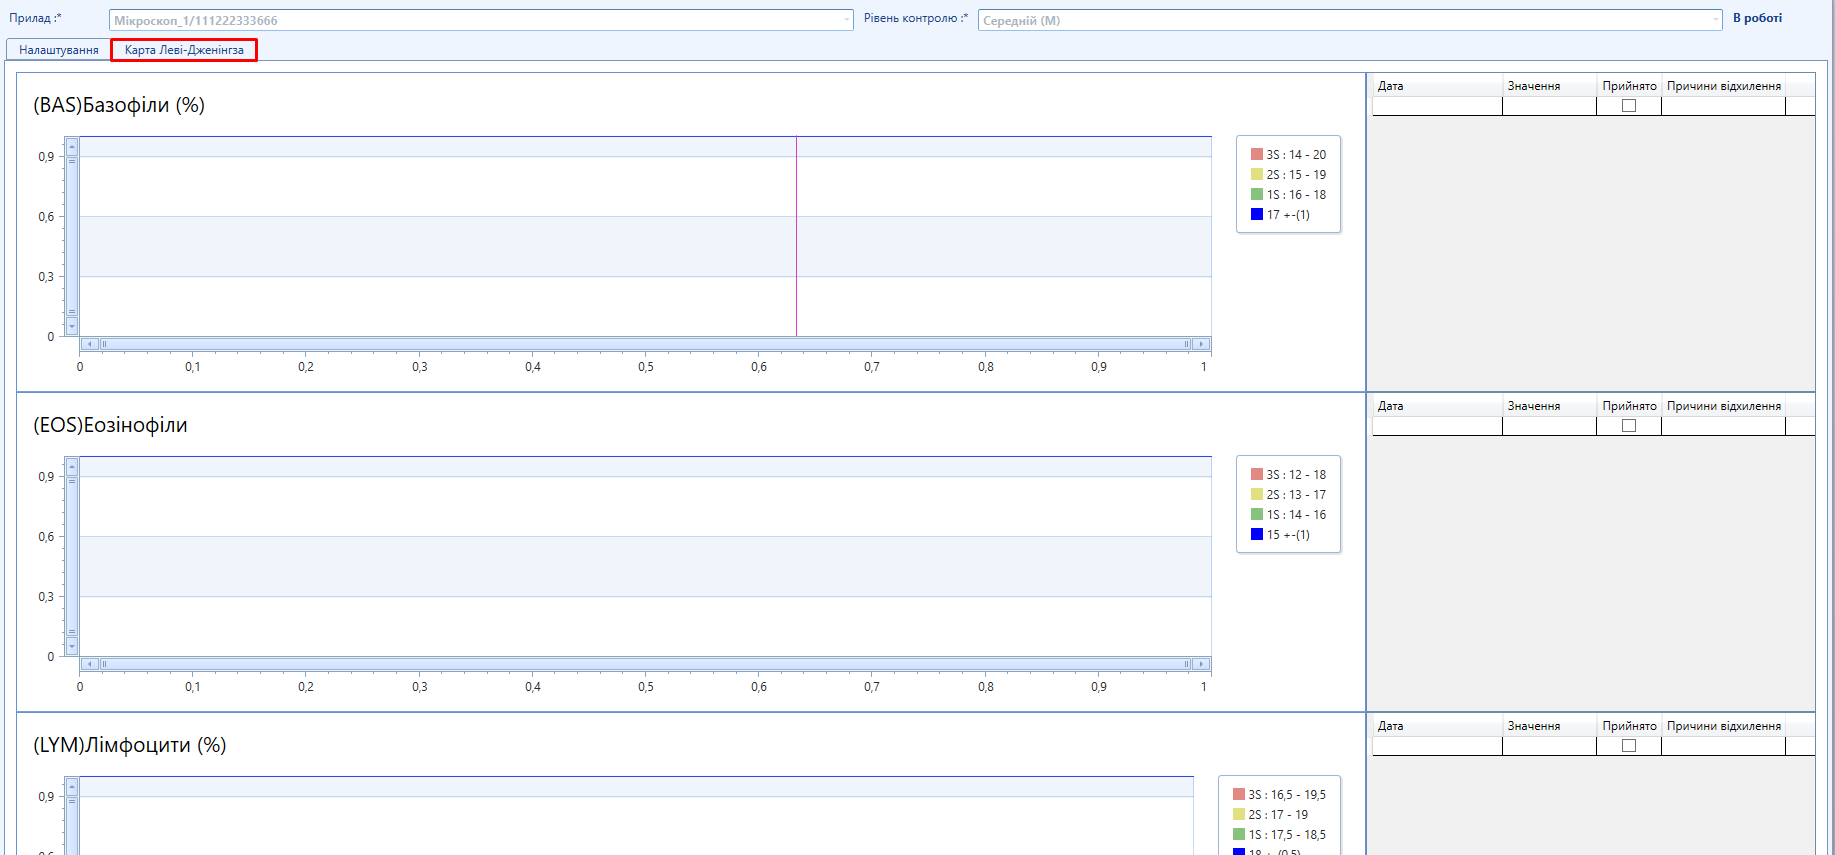Click the Базофіли chart horizontal scrollbar track
This screenshot has height=855, width=1835.
point(646,344)
